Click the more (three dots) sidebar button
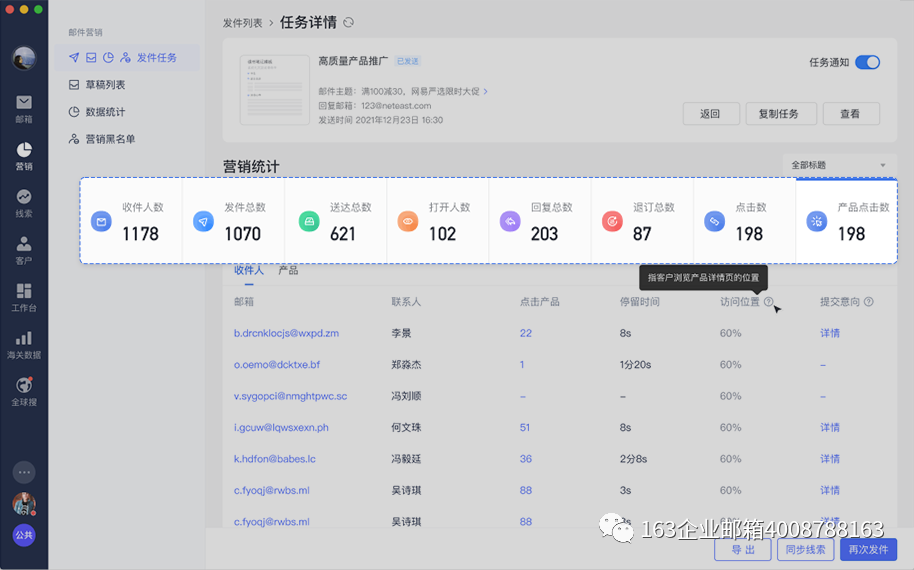Image resolution: width=914 pixels, height=570 pixels. click(x=24, y=472)
